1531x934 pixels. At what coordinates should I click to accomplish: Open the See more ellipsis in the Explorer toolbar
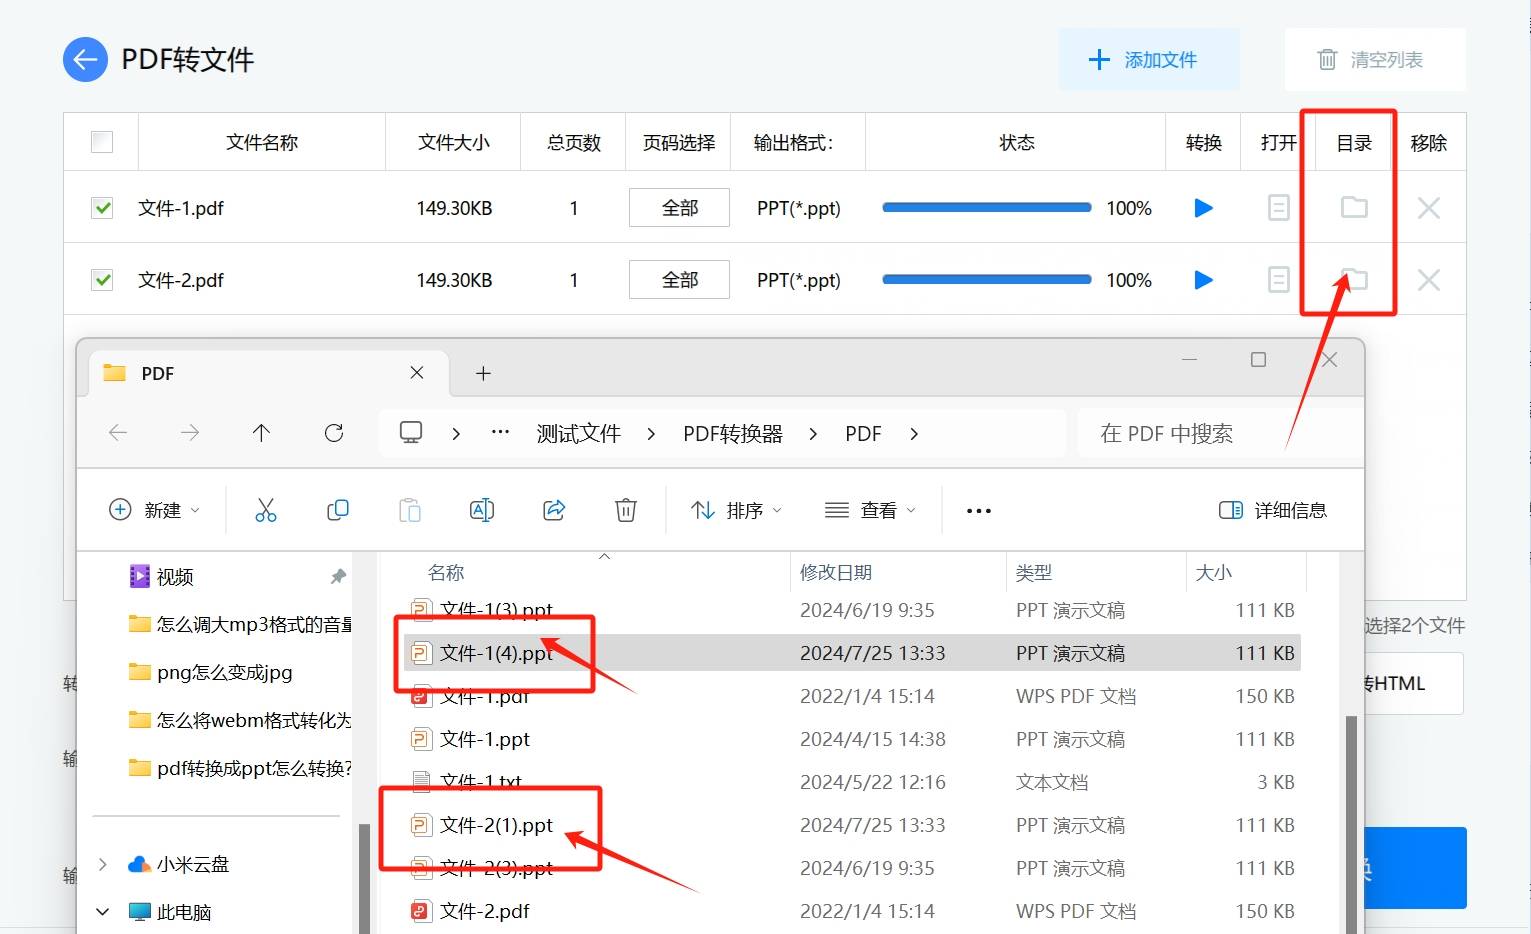point(979,510)
